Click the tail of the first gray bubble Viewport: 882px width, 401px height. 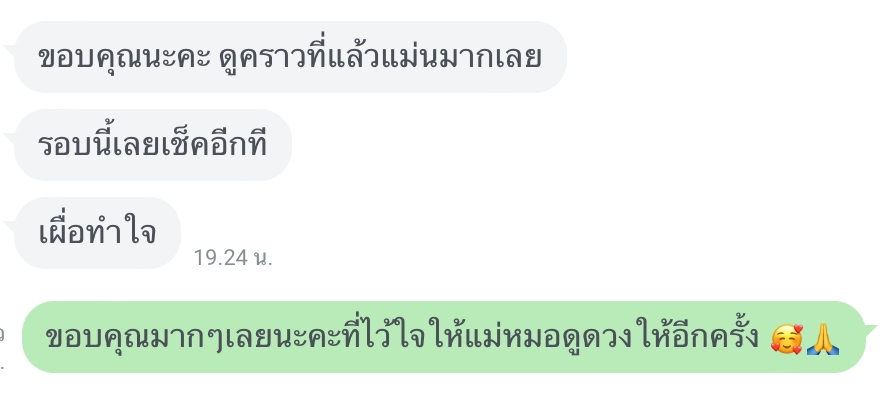(x=9, y=50)
